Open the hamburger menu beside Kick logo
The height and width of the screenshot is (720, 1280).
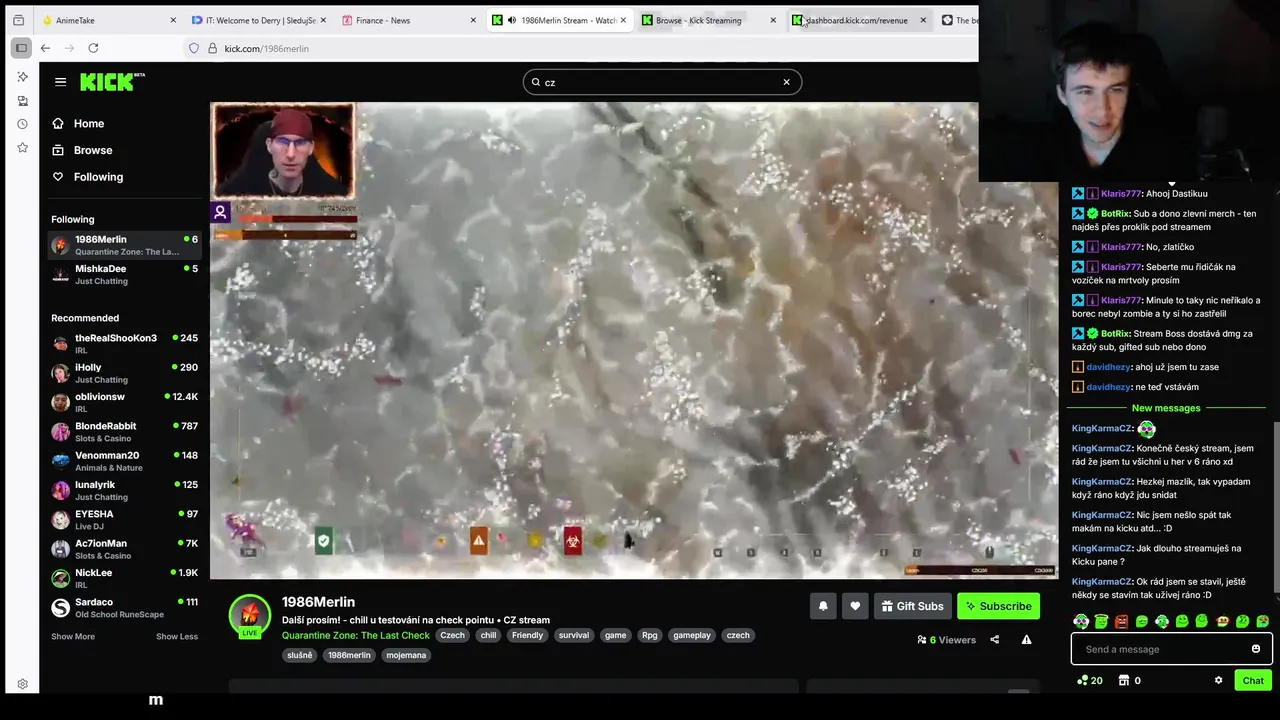tap(60, 82)
